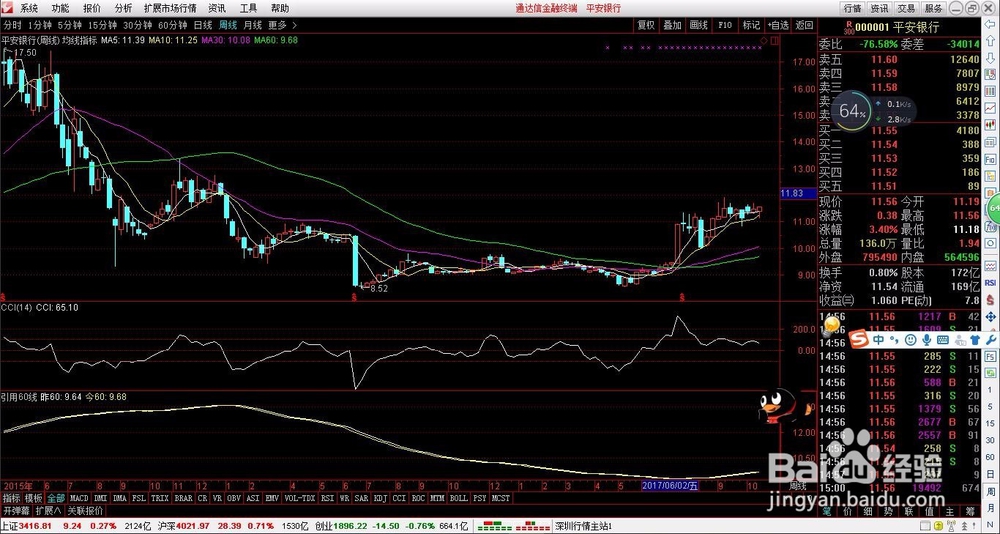Select the 笔 tab under trade list

(x=826, y=510)
